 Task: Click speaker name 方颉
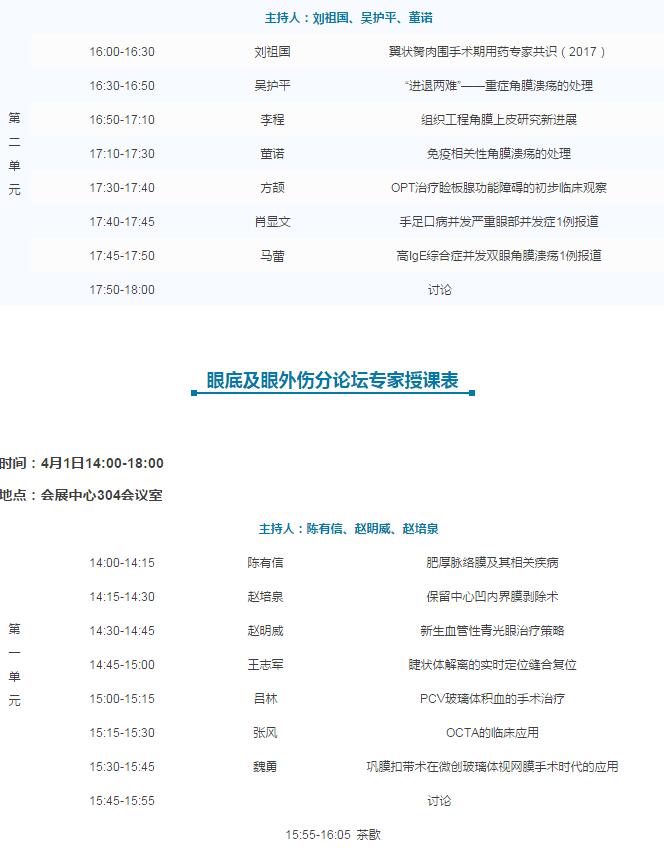pyautogui.click(x=272, y=188)
